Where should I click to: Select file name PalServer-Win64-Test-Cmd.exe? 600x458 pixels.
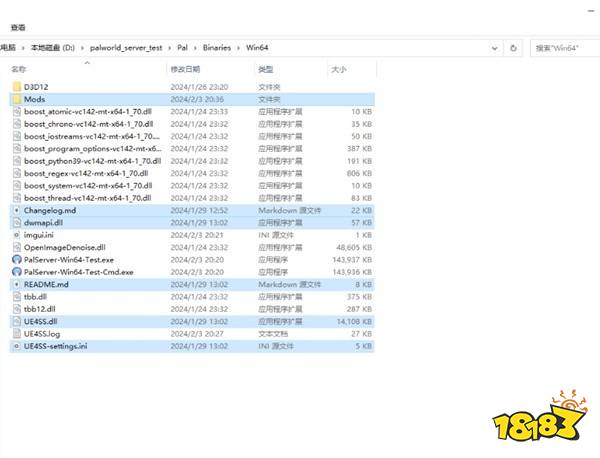coord(79,272)
